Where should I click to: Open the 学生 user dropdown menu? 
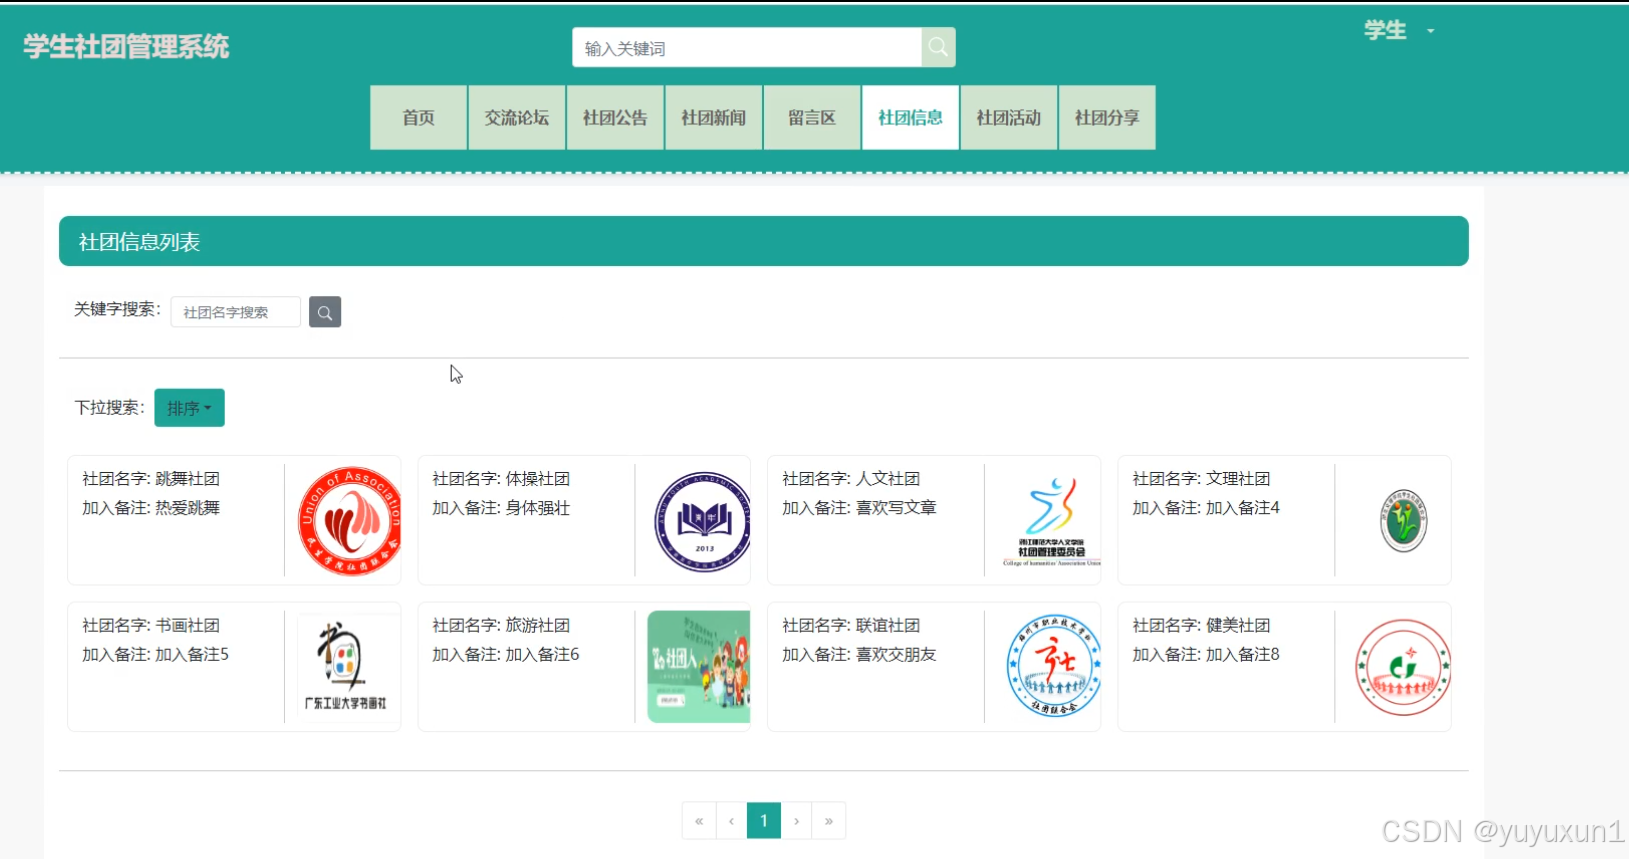coord(1399,31)
